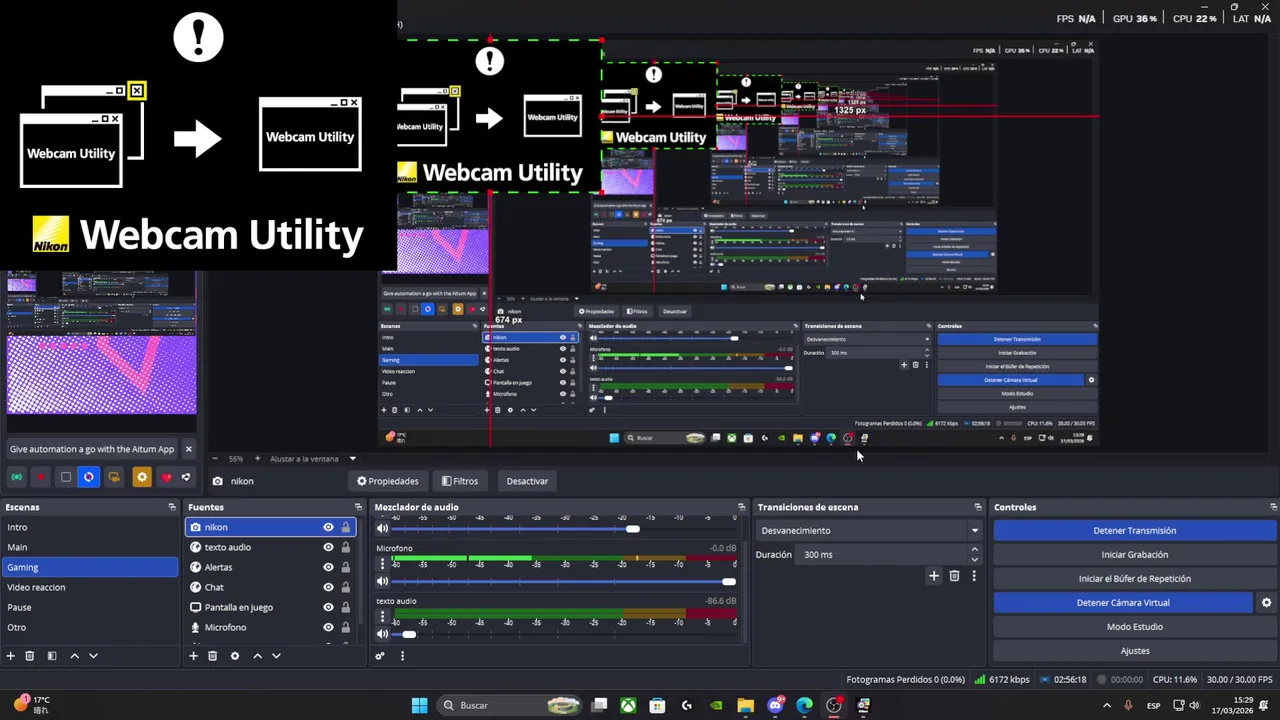Show hidden tray icons chevron
This screenshot has height=720, width=1280.
[x=1105, y=705]
